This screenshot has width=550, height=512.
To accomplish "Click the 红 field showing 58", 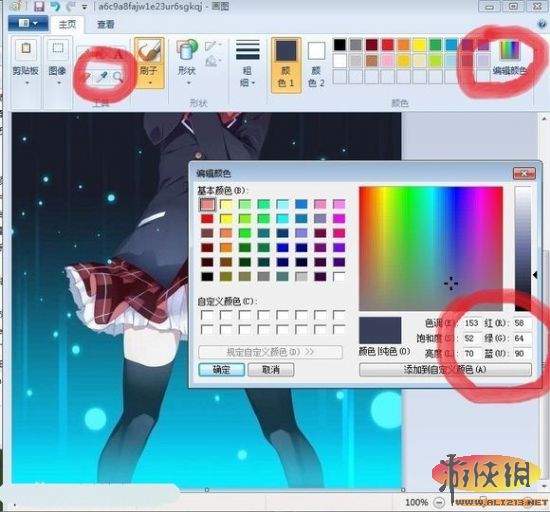I will coord(522,323).
